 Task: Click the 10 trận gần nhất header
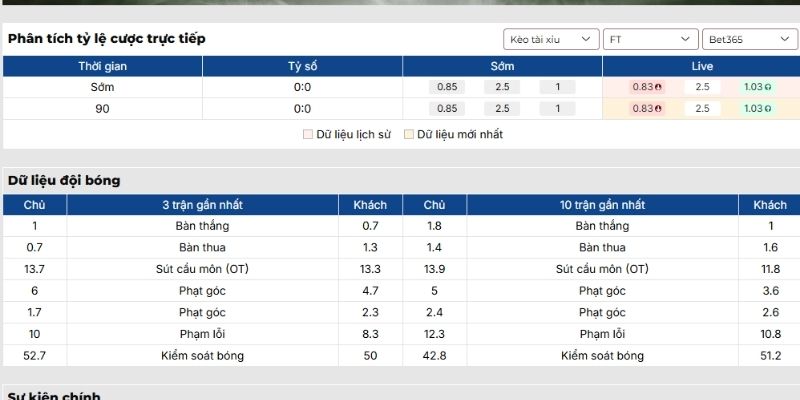point(603,205)
